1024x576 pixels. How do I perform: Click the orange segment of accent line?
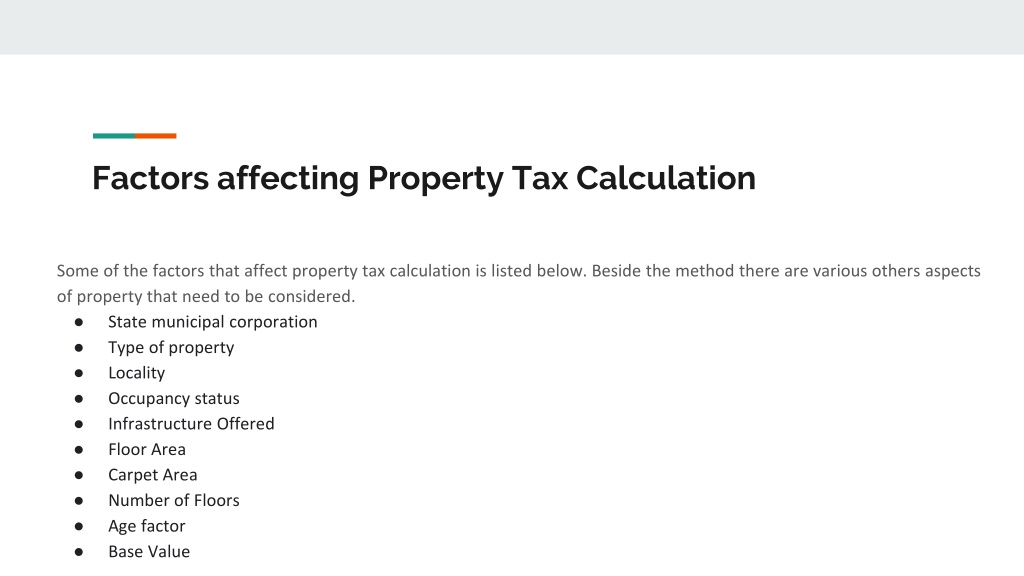[156, 136]
